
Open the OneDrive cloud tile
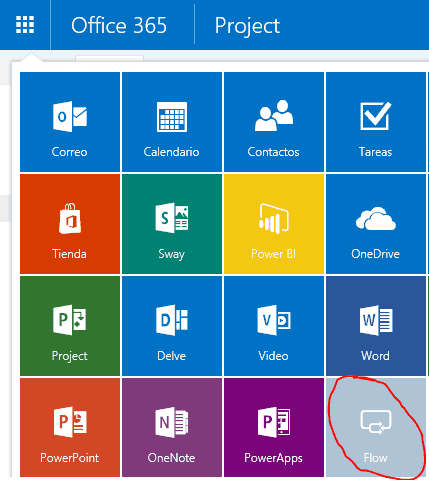click(376, 224)
